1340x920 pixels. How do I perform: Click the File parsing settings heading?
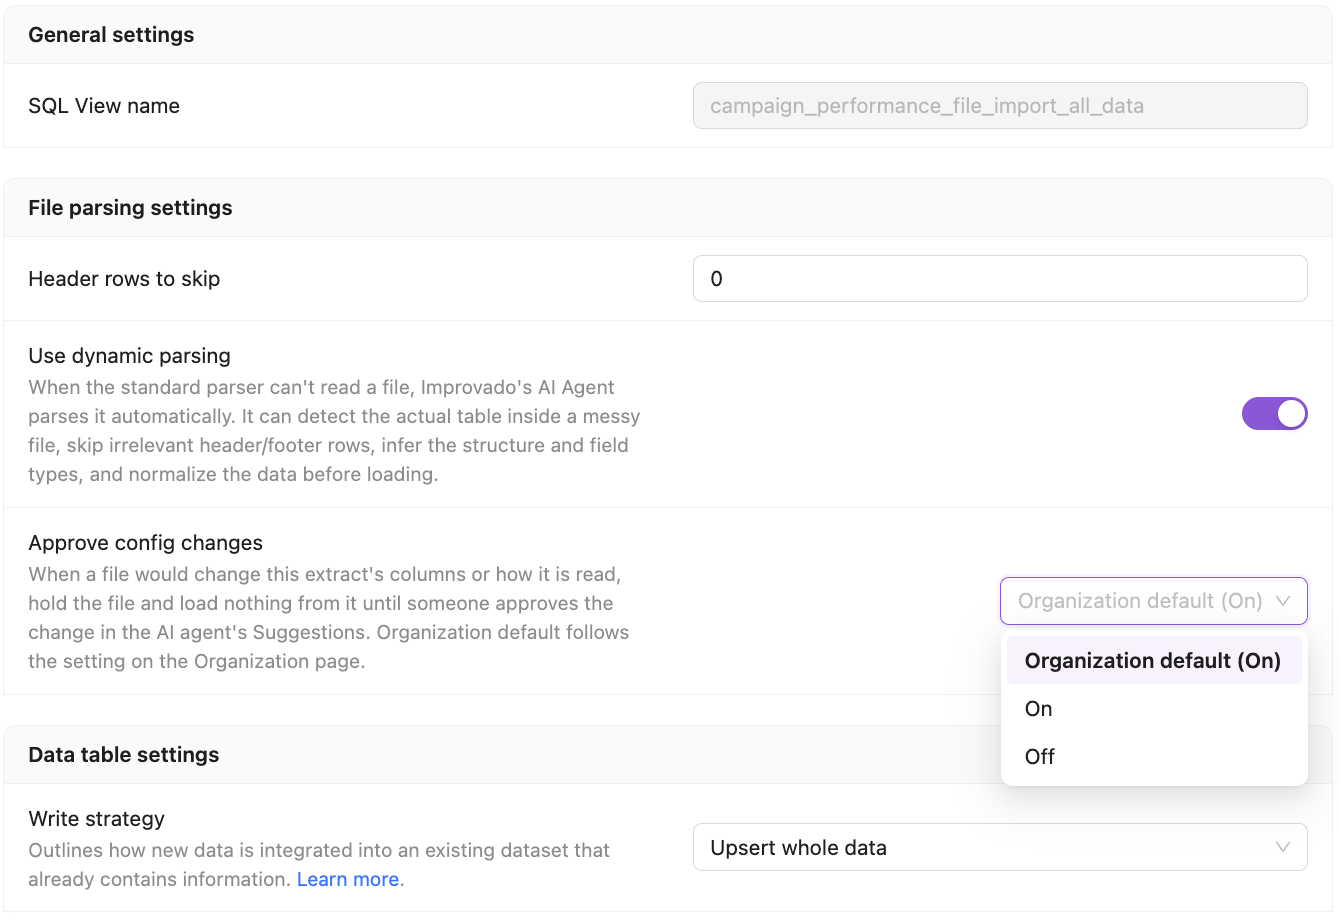[130, 208]
